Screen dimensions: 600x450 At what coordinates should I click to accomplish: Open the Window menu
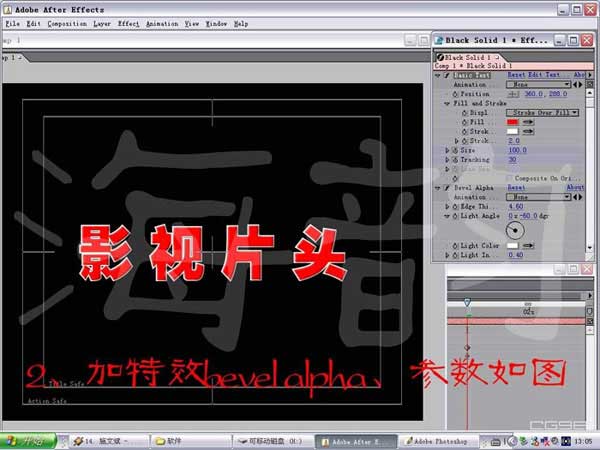click(x=216, y=24)
